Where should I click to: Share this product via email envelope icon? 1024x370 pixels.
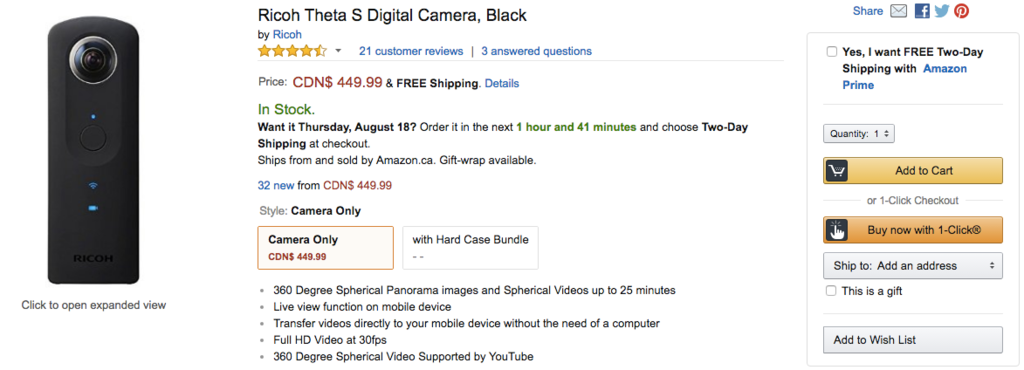coord(899,11)
